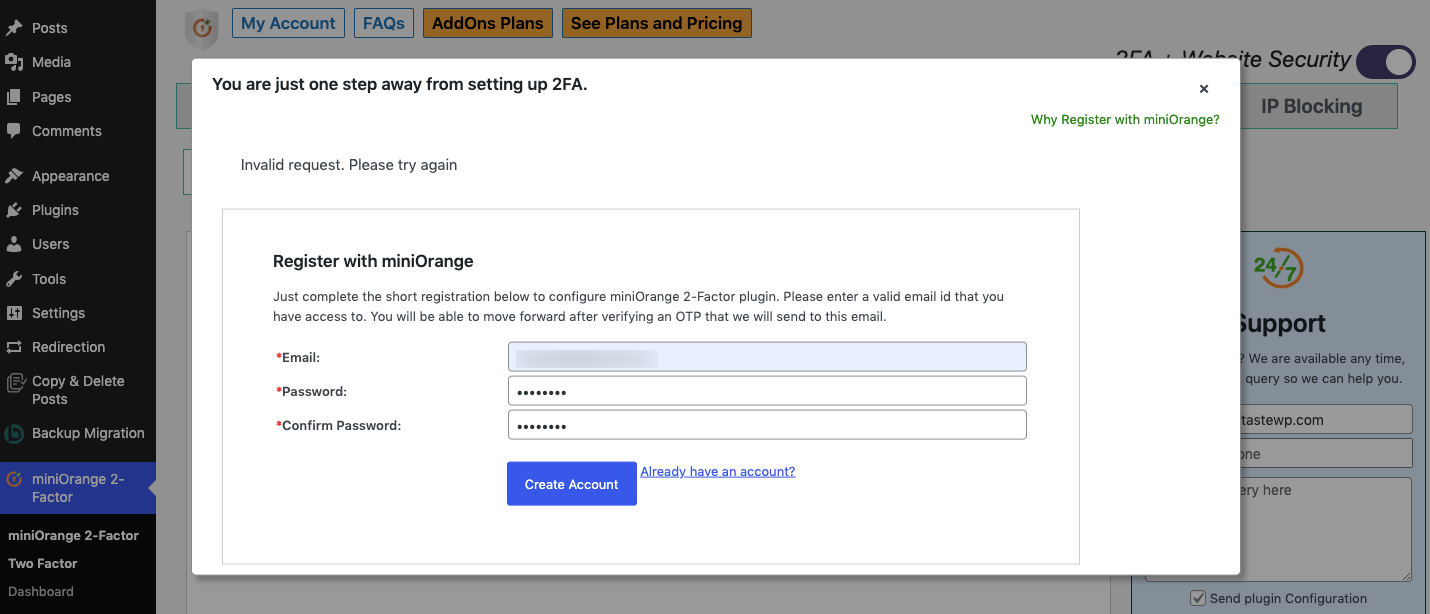Open the Media library icon
This screenshot has height=614, width=1430.
click(14, 62)
